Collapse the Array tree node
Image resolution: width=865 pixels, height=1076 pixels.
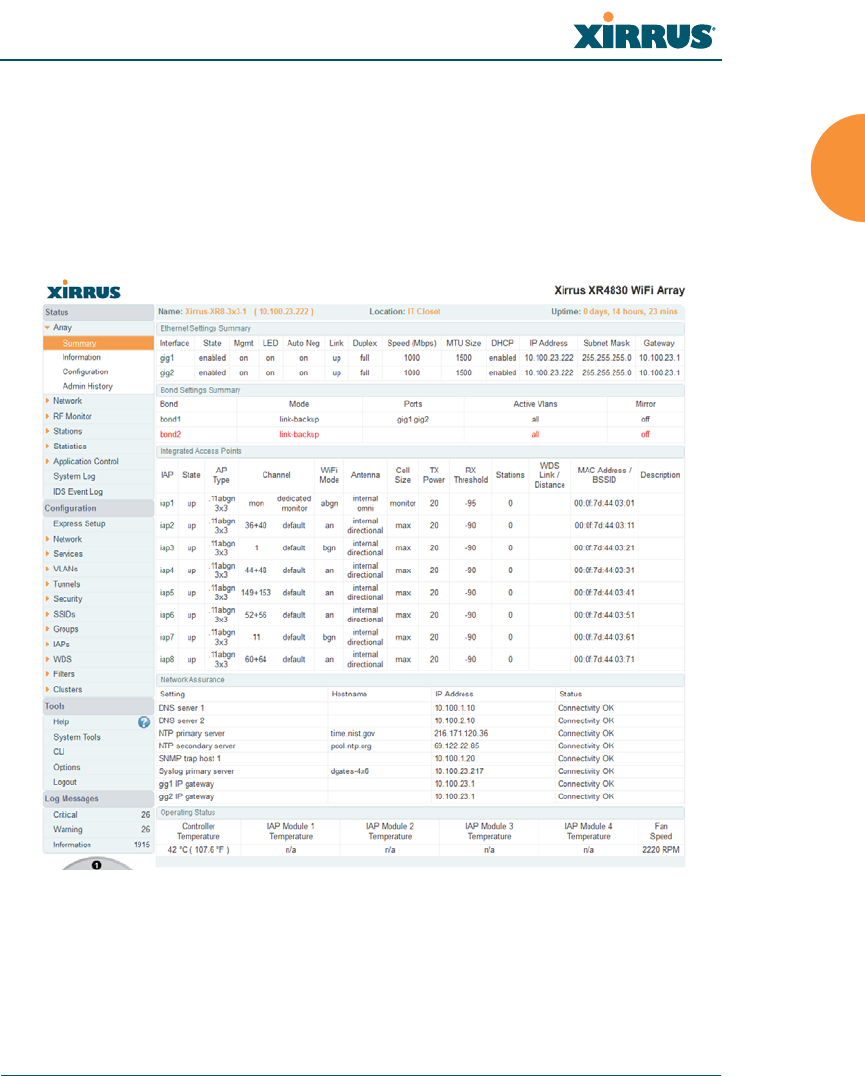tap(47, 328)
